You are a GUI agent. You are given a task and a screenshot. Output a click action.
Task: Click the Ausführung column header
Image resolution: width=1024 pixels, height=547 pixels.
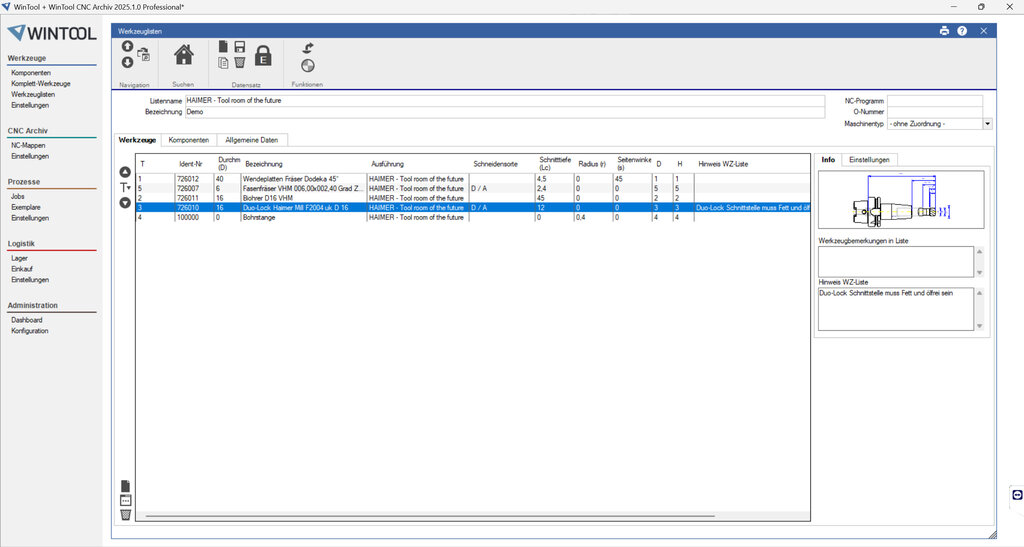(x=387, y=164)
